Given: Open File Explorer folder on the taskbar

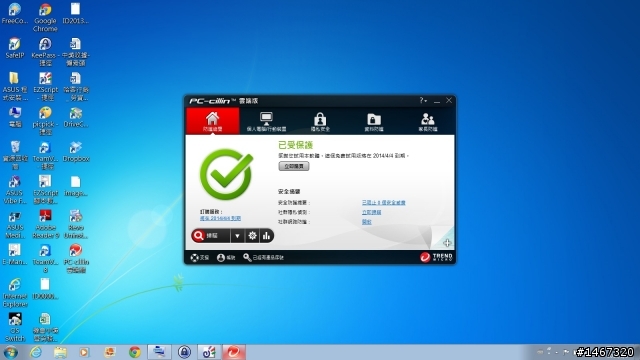Looking at the screenshot, I should tap(60, 352).
